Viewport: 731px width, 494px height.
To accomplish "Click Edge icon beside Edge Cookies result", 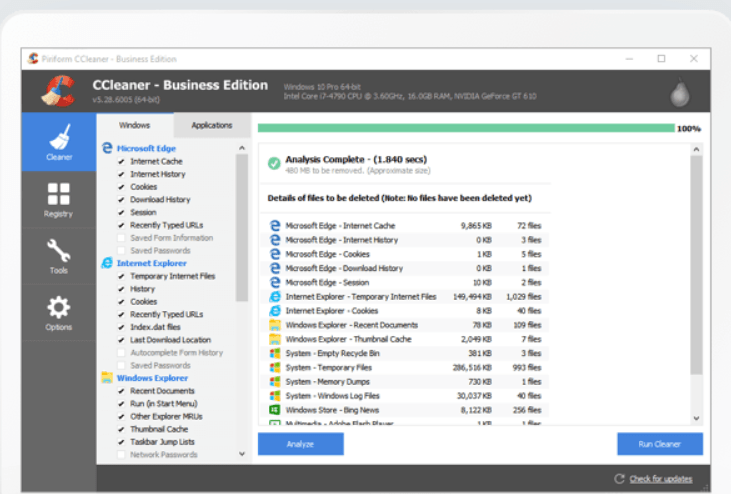I will [275, 254].
